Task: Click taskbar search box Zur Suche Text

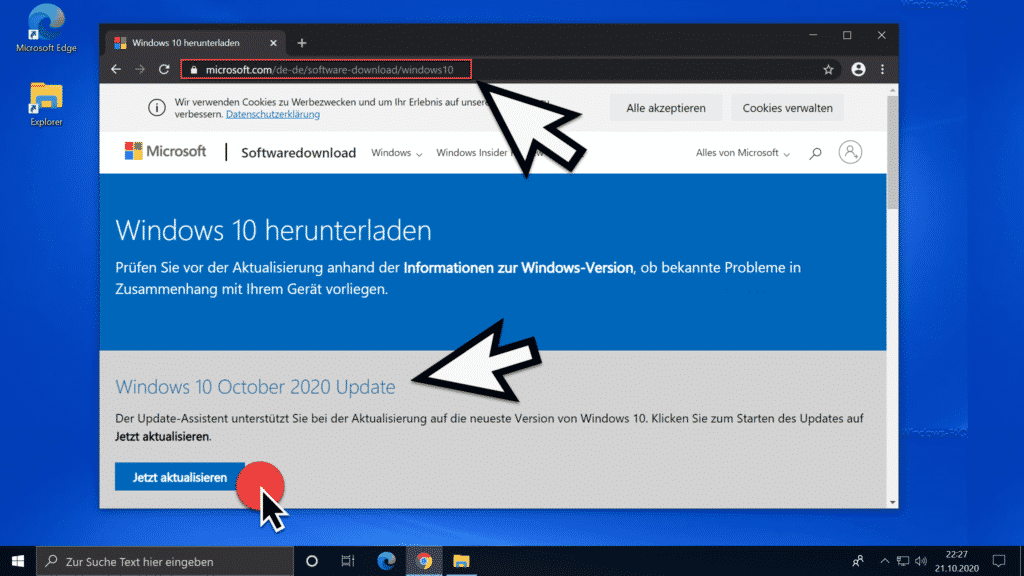Action: pyautogui.click(x=165, y=561)
